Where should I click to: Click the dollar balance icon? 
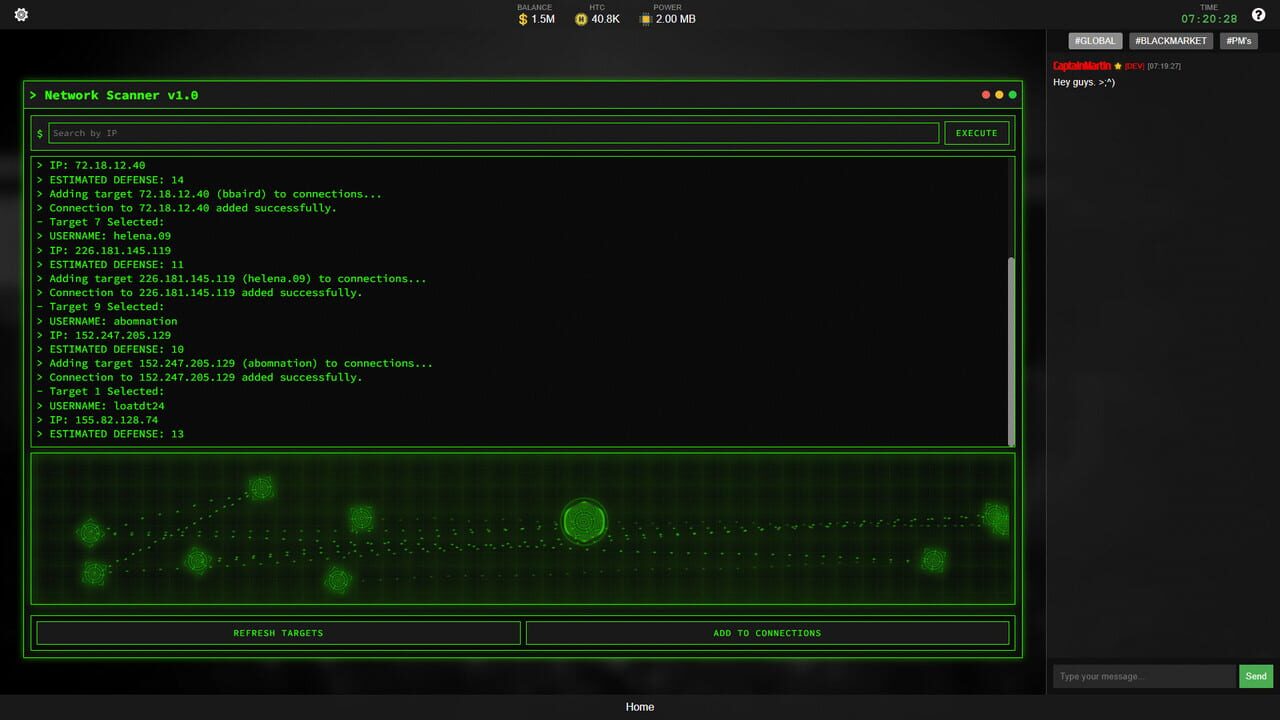pyautogui.click(x=523, y=19)
